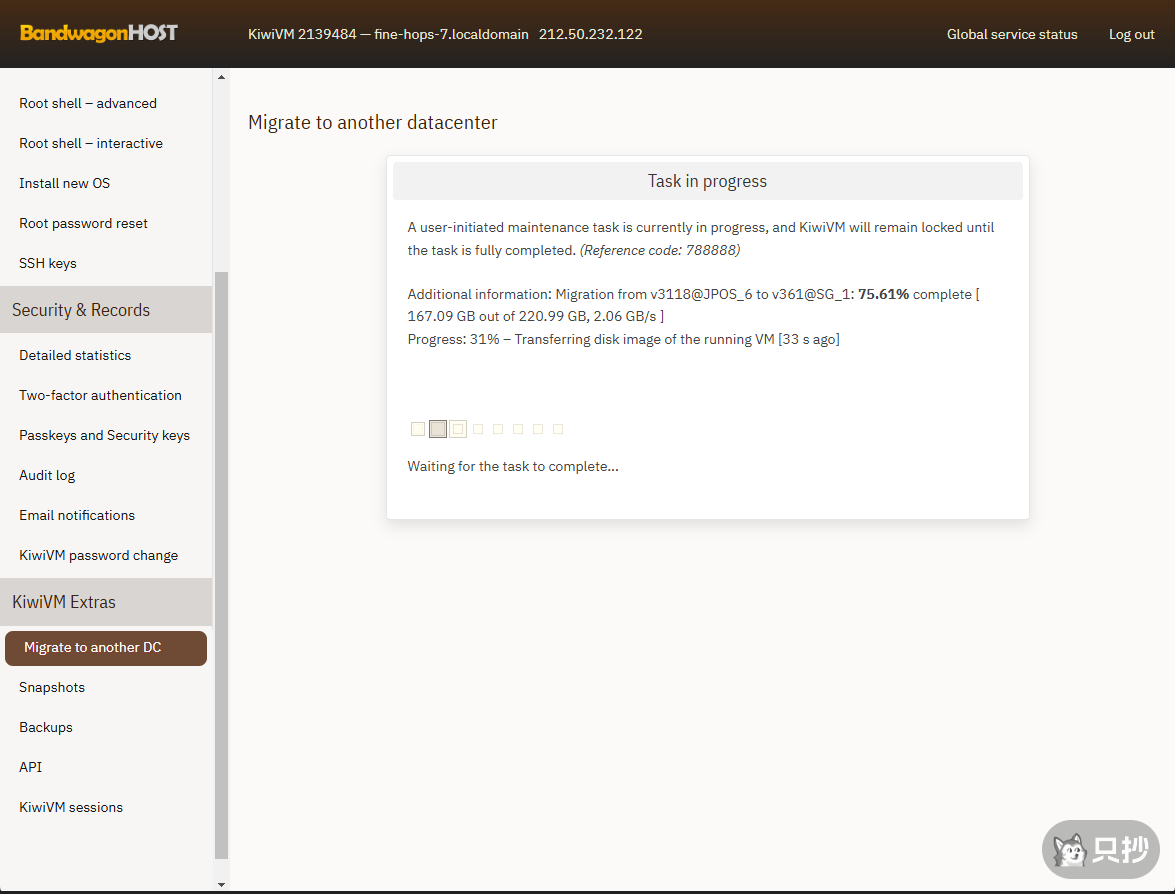This screenshot has width=1175, height=894.
Task: Click the 'Progress: 31%' status line
Action: (623, 339)
